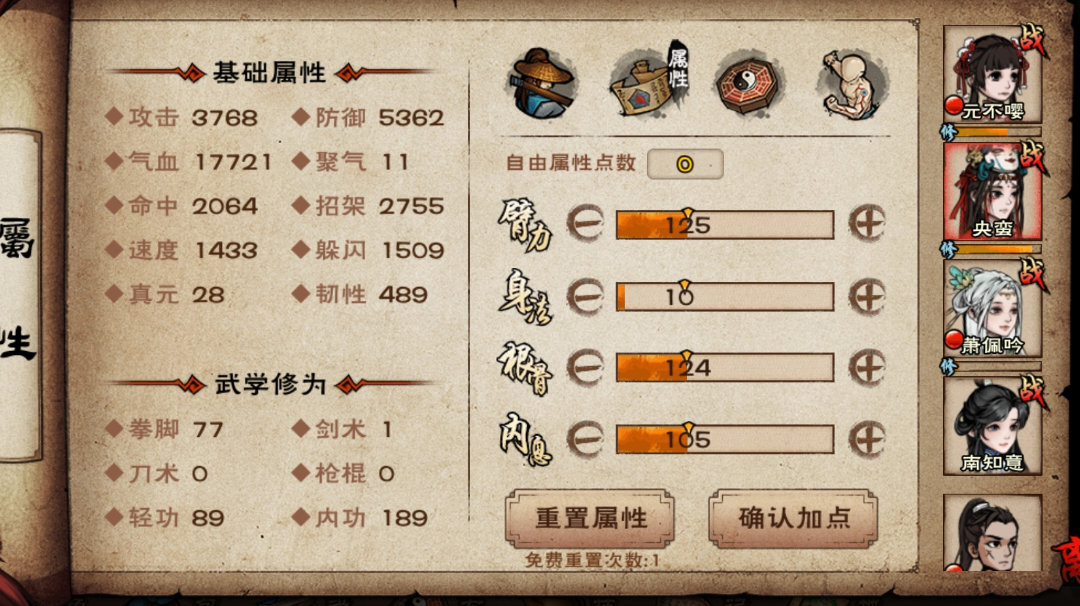Decrease 身法 with its minus button
1080x606 pixels.
585,297
